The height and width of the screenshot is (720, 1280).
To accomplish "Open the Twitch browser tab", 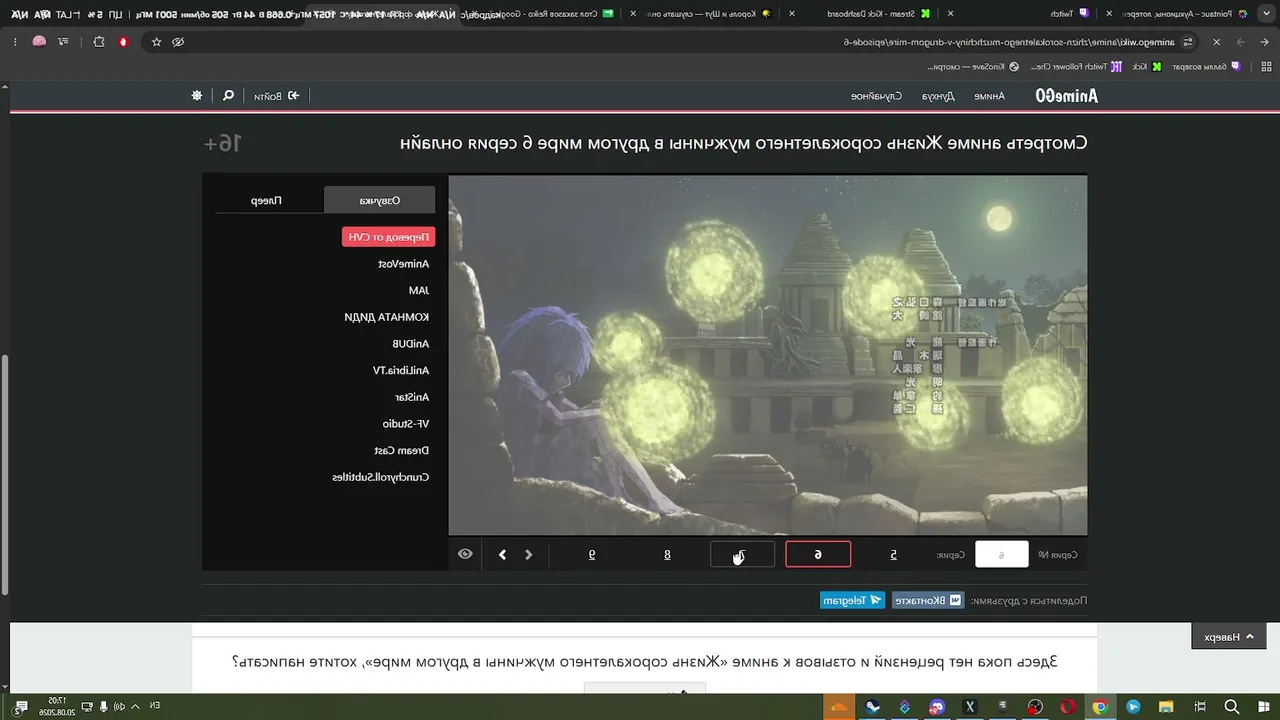I will click(1070, 14).
